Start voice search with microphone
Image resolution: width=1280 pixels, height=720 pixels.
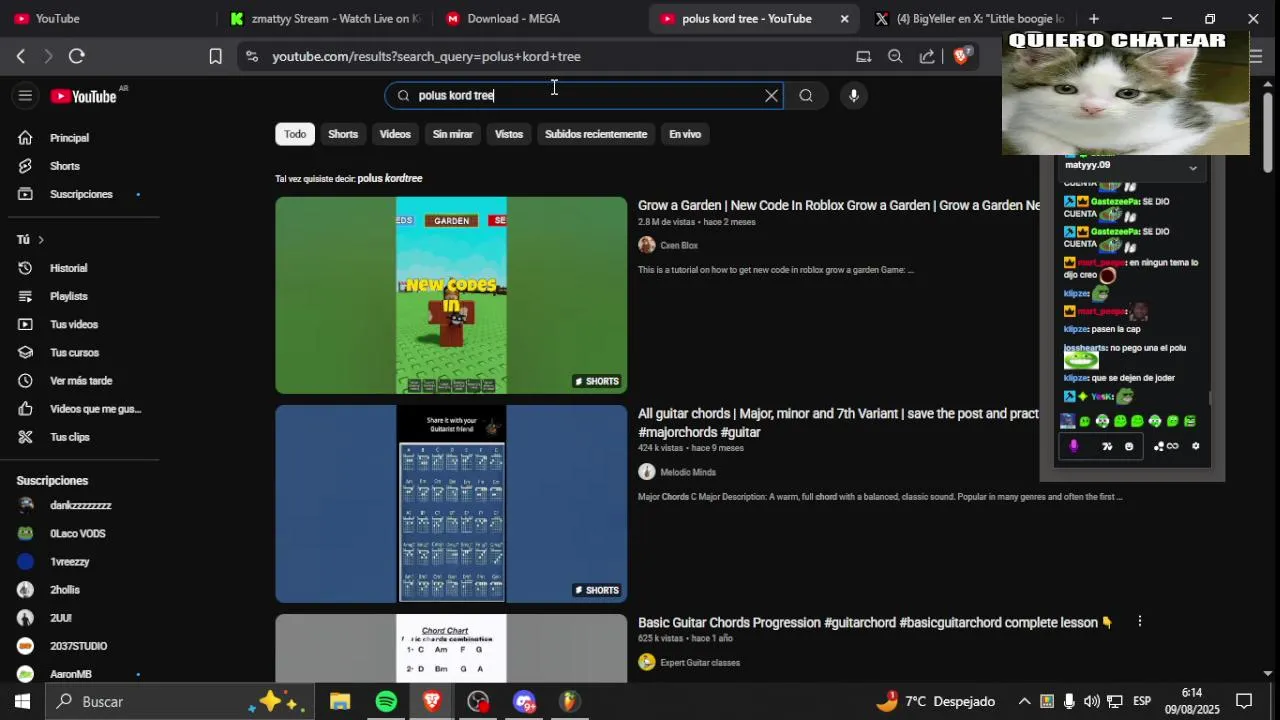point(853,96)
